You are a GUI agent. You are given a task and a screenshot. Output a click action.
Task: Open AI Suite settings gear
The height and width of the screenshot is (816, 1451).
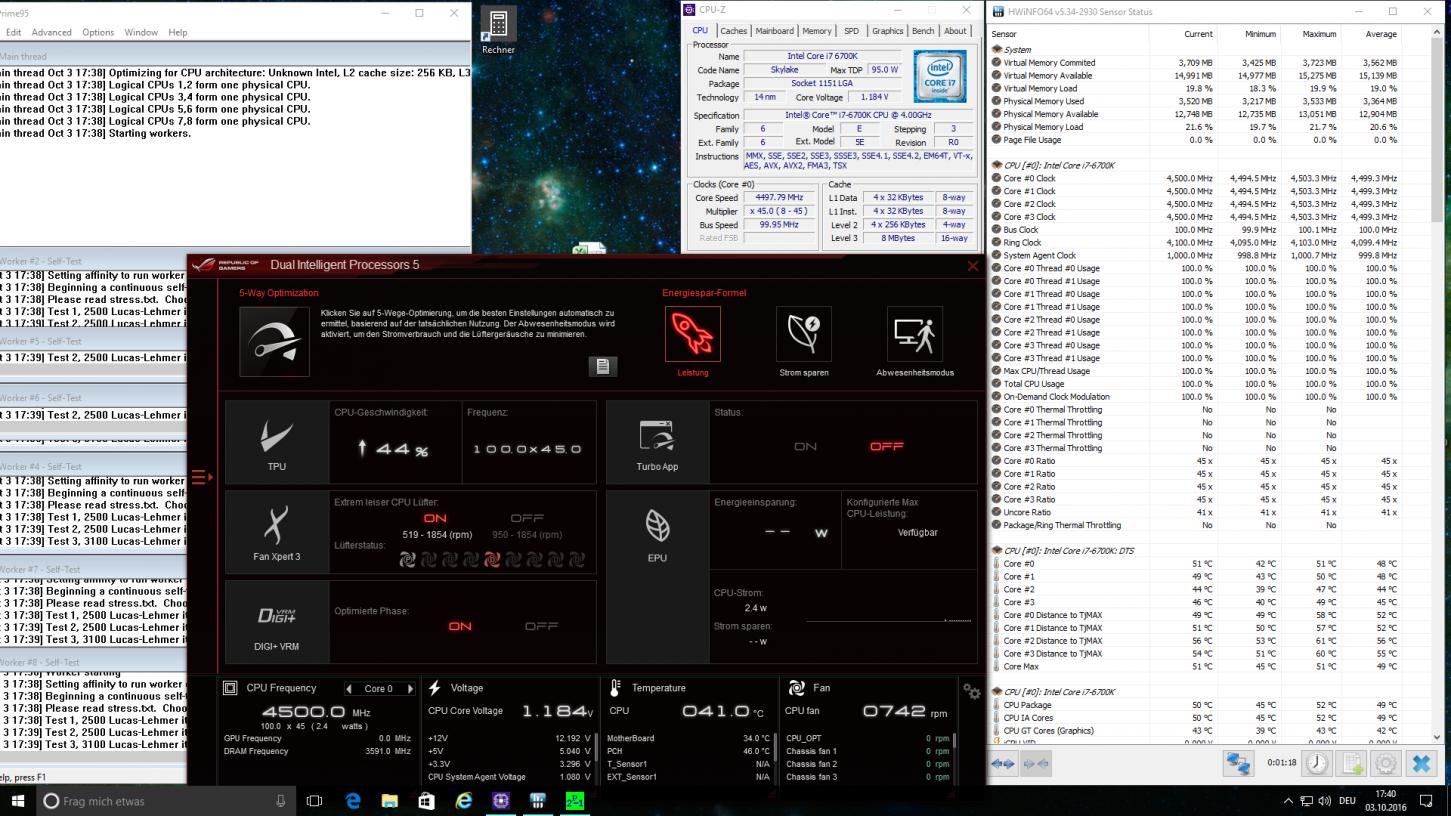(x=971, y=691)
